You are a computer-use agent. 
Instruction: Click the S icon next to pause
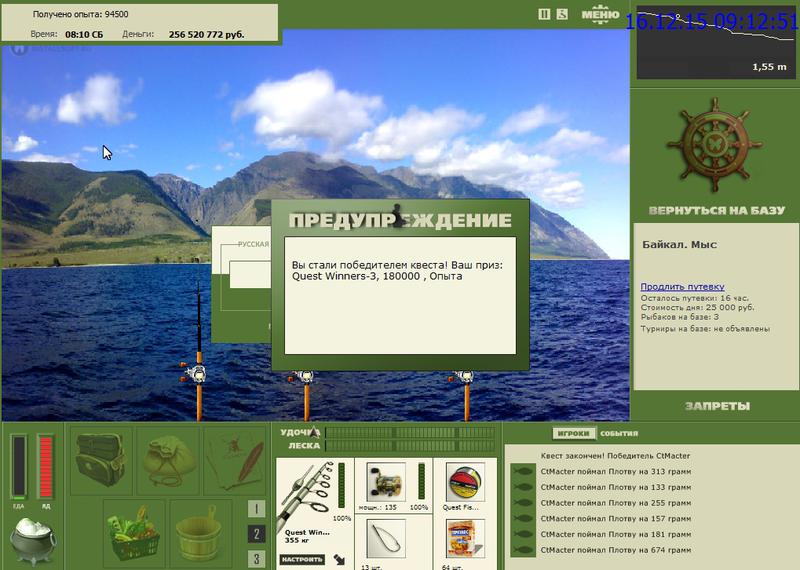coord(562,14)
